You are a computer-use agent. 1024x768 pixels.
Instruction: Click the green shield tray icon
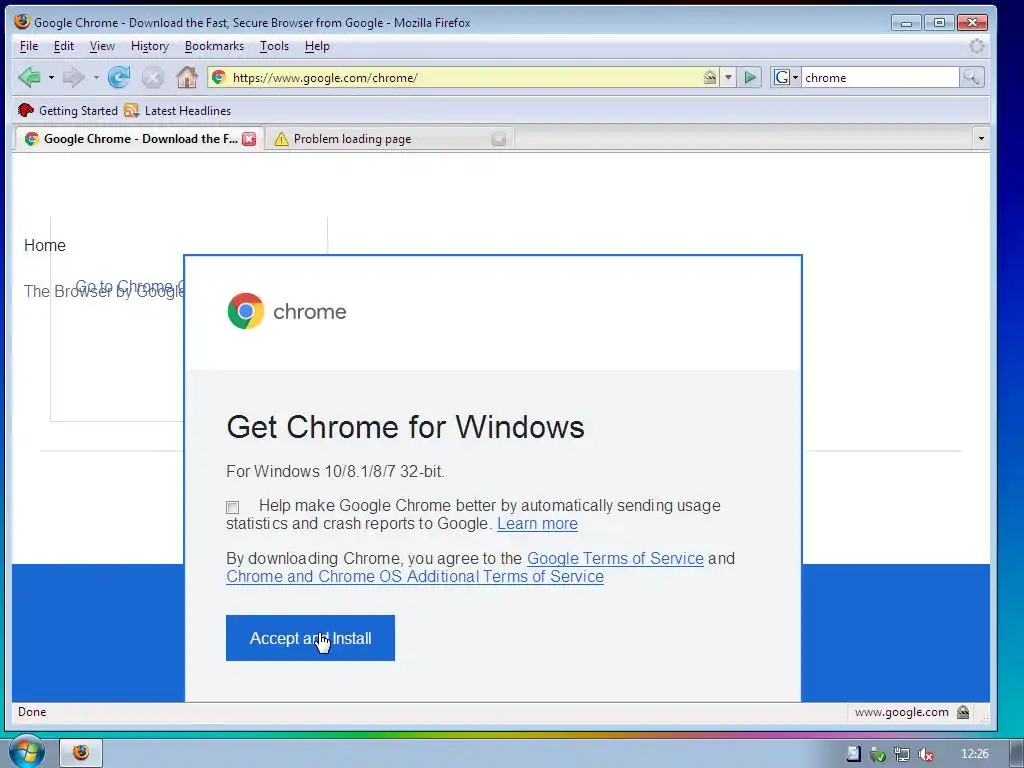(878, 755)
